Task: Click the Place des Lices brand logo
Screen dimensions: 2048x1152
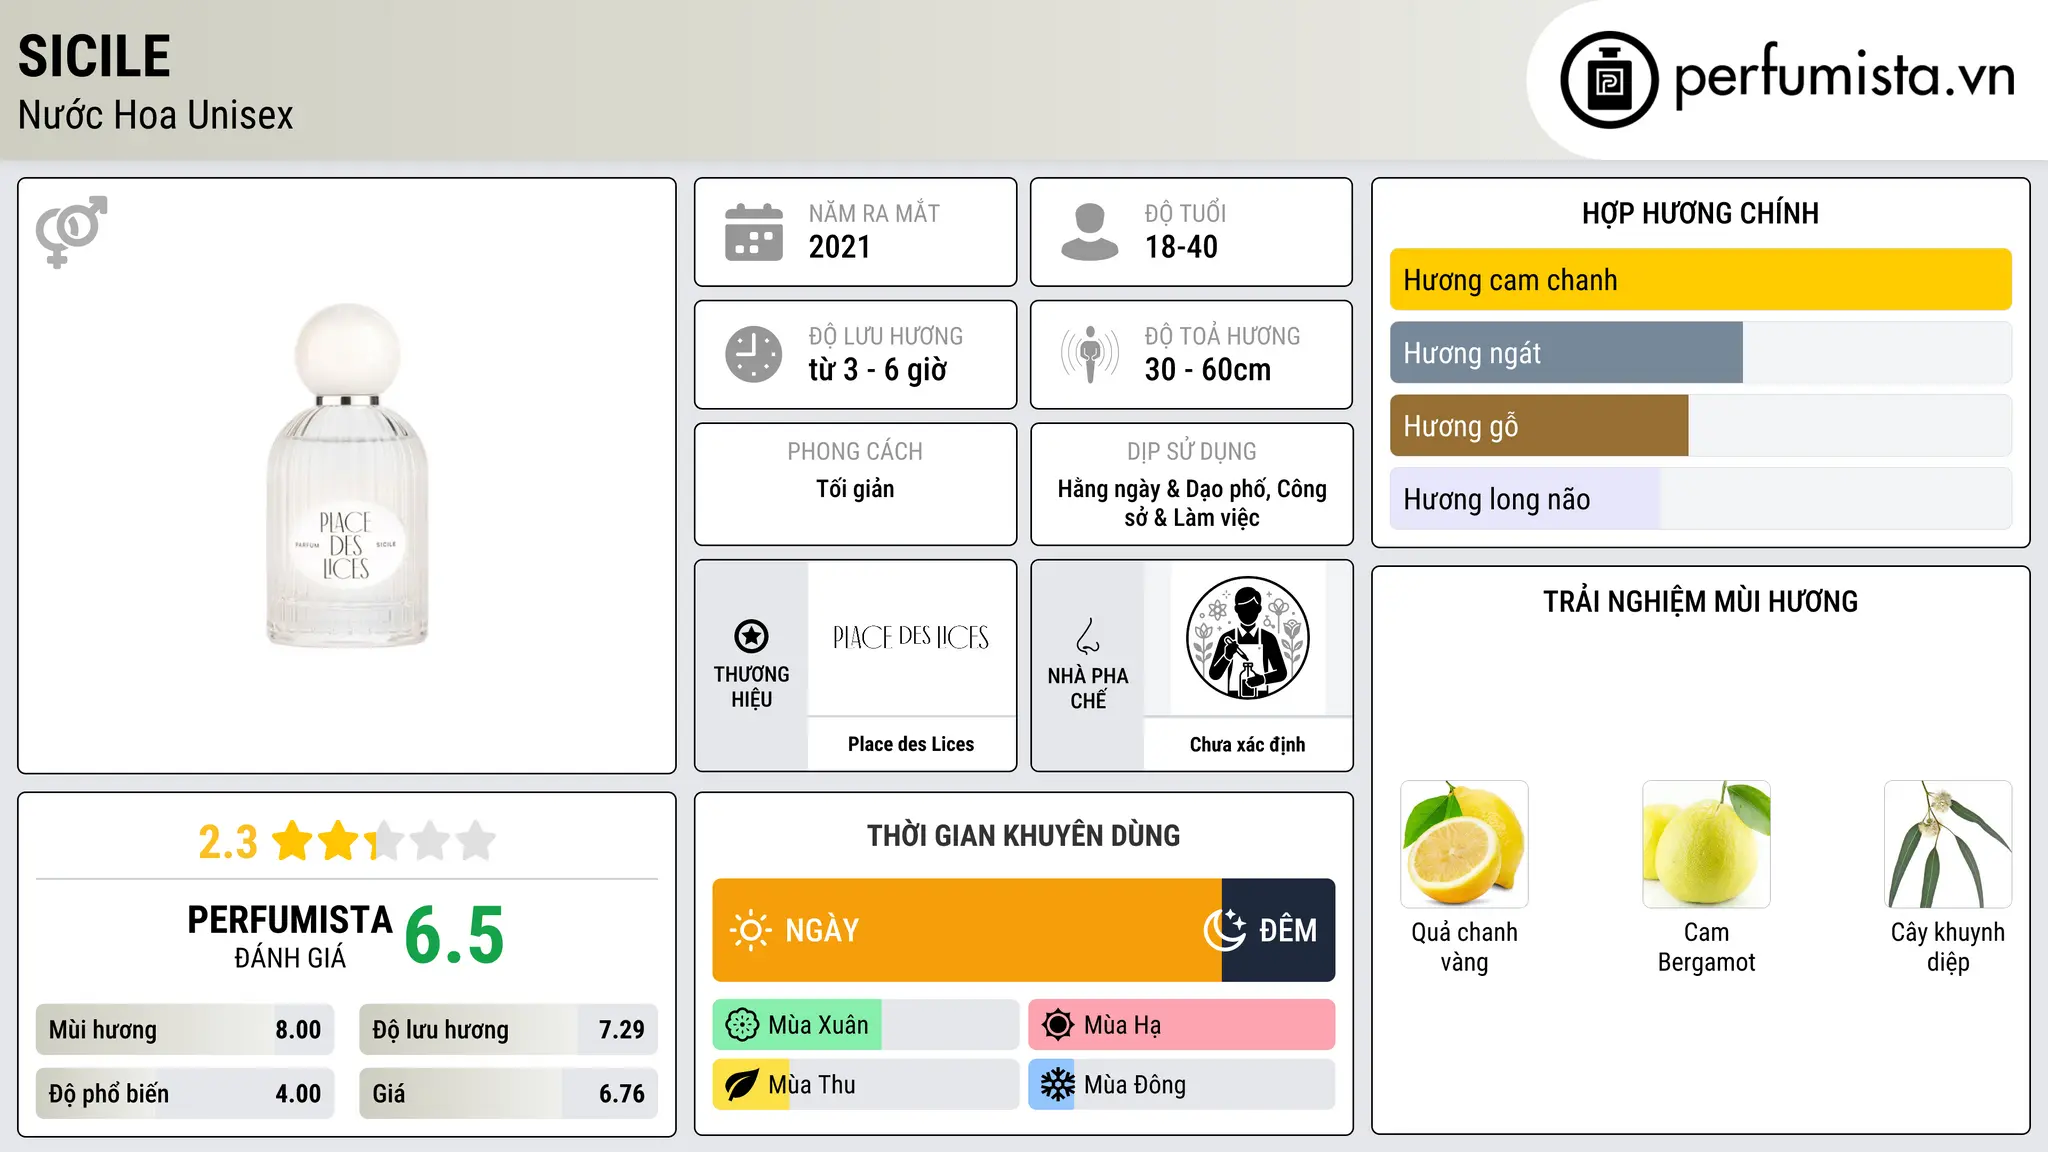Action: (911, 637)
